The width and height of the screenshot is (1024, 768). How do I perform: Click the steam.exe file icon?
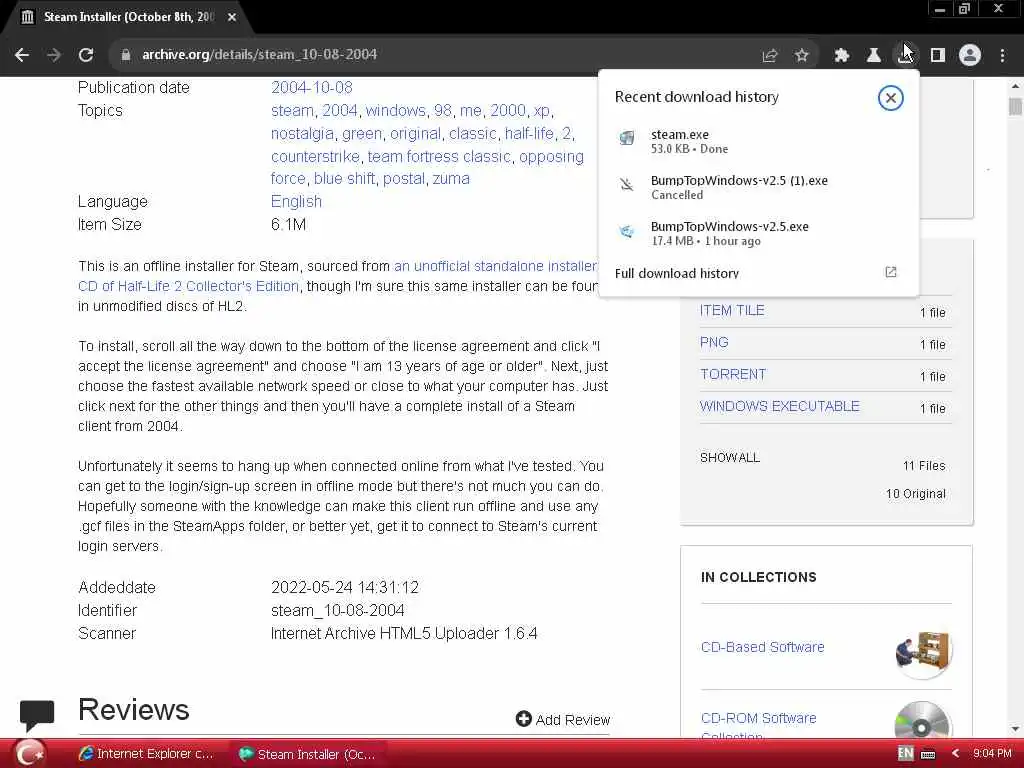click(x=627, y=138)
